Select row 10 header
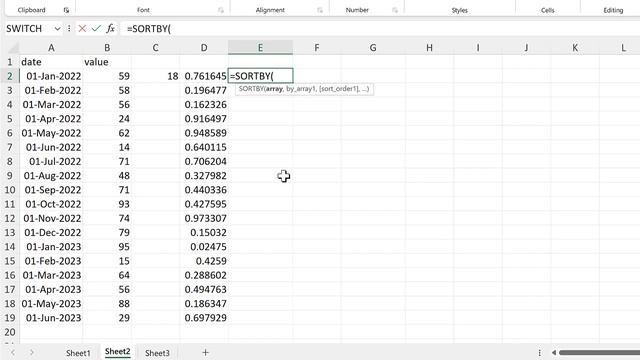The image size is (640, 360). click(10, 190)
